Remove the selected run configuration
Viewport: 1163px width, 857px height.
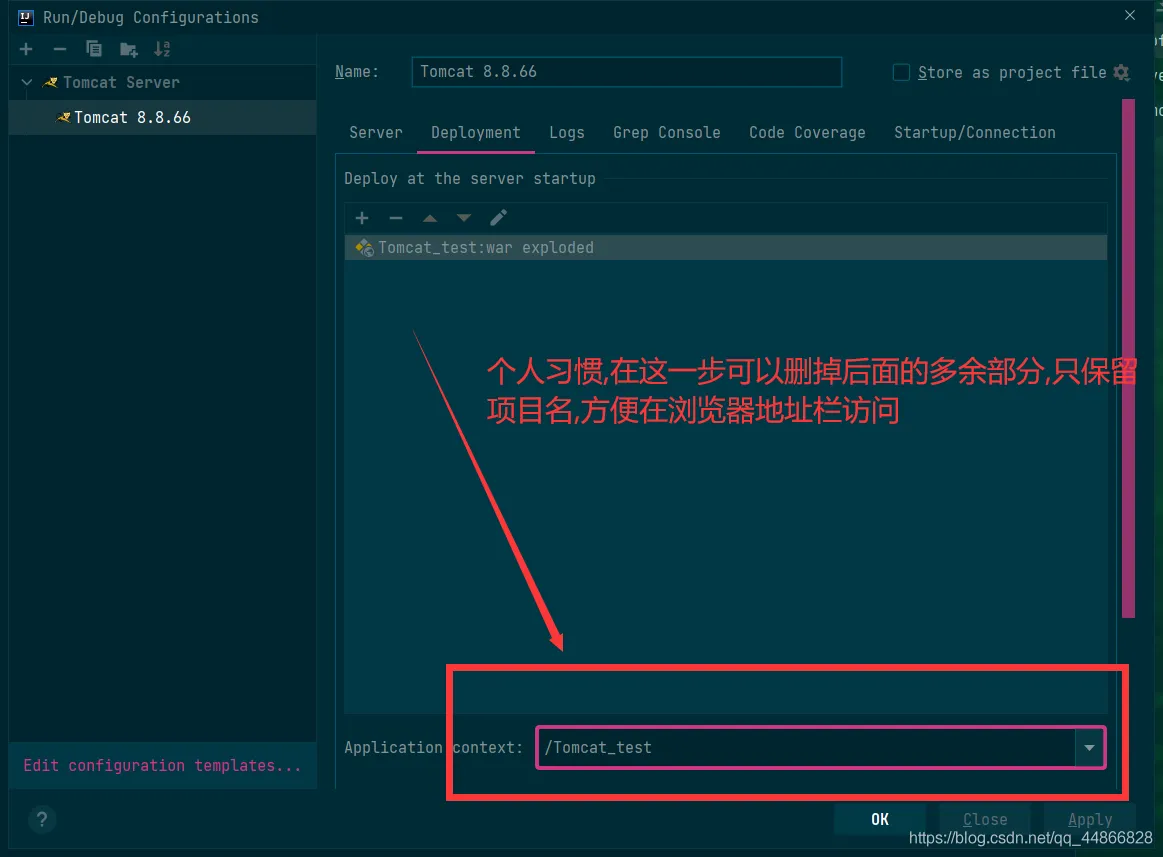[60, 49]
